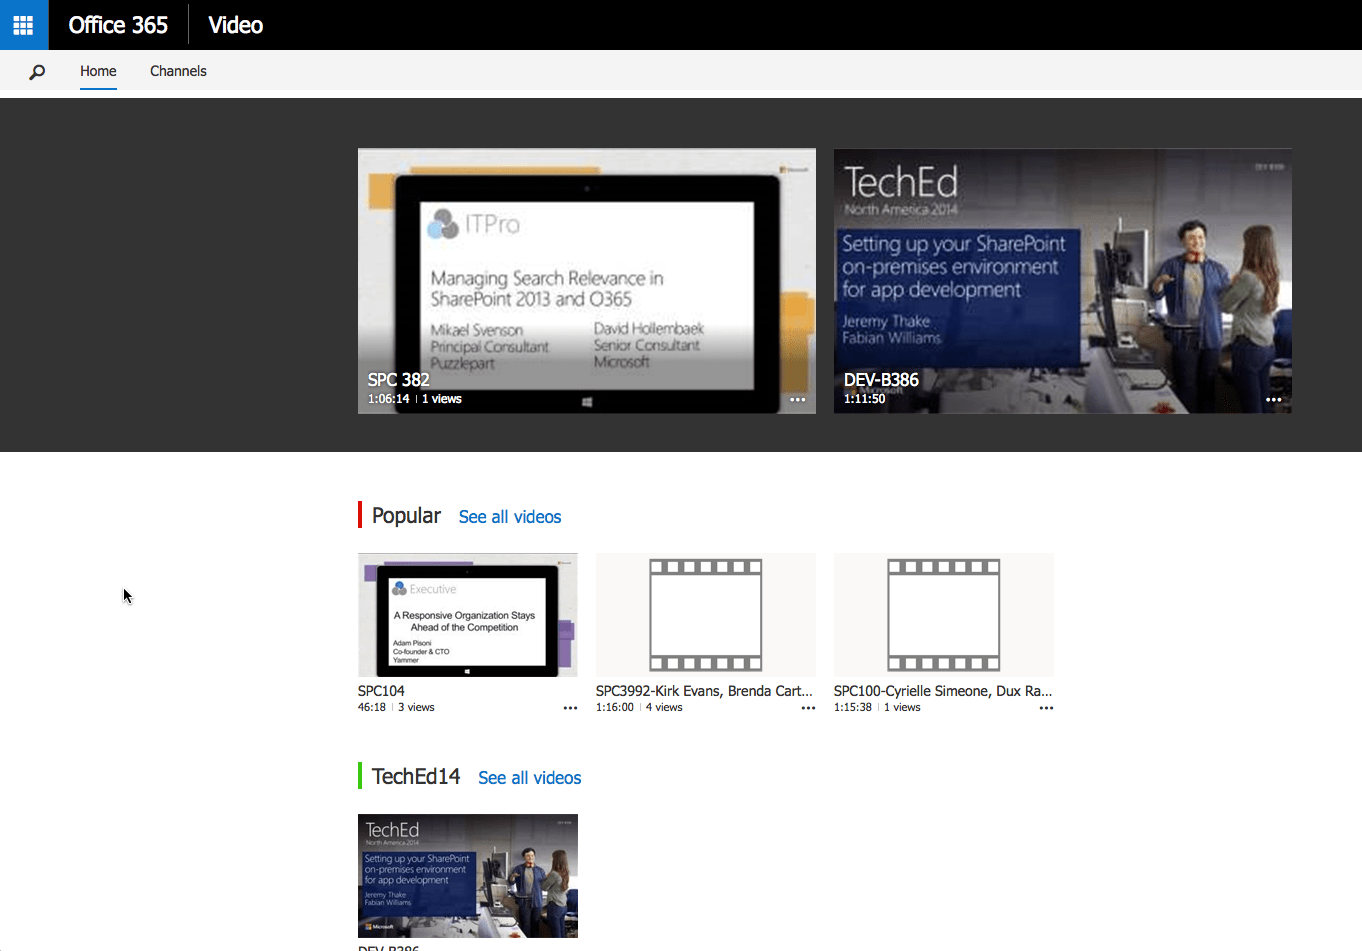This screenshot has height=951, width=1362.
Task: Switch to the Home tab
Action: click(97, 71)
